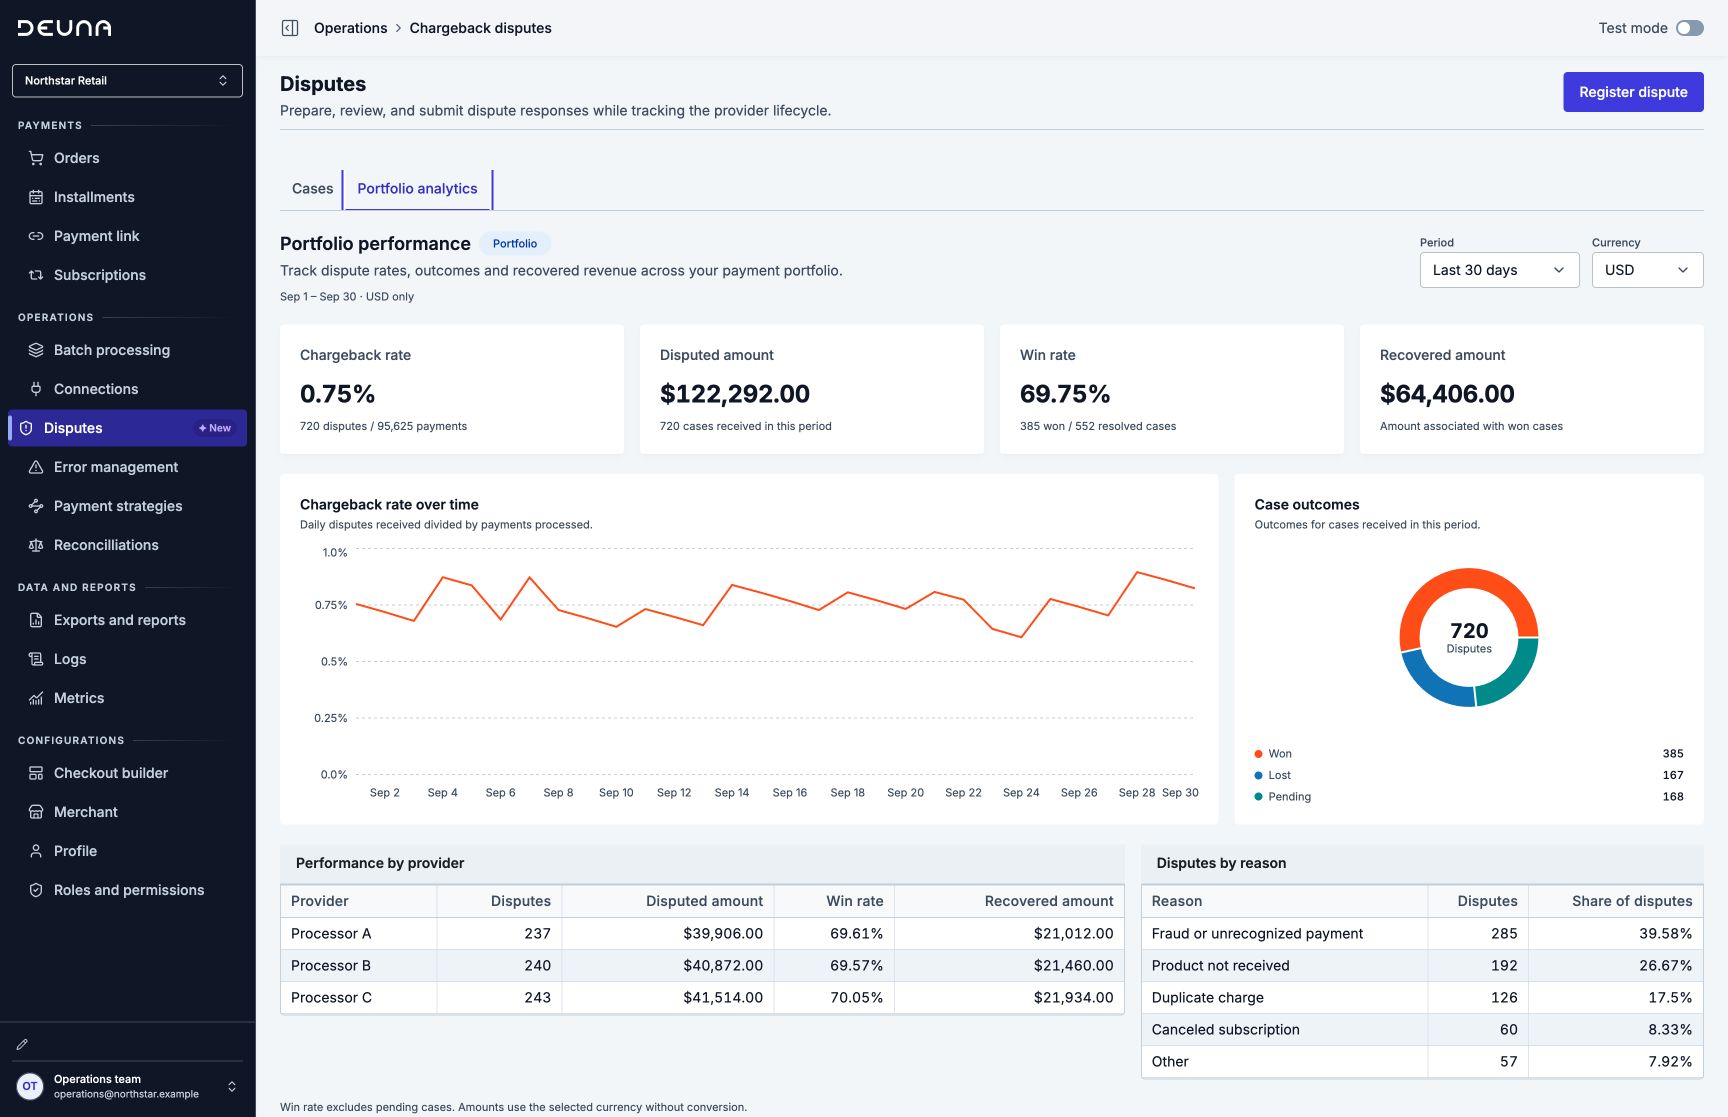Screen dimensions: 1728x1117
Task: Click the Pending legend color dot
Action: 1258,797
